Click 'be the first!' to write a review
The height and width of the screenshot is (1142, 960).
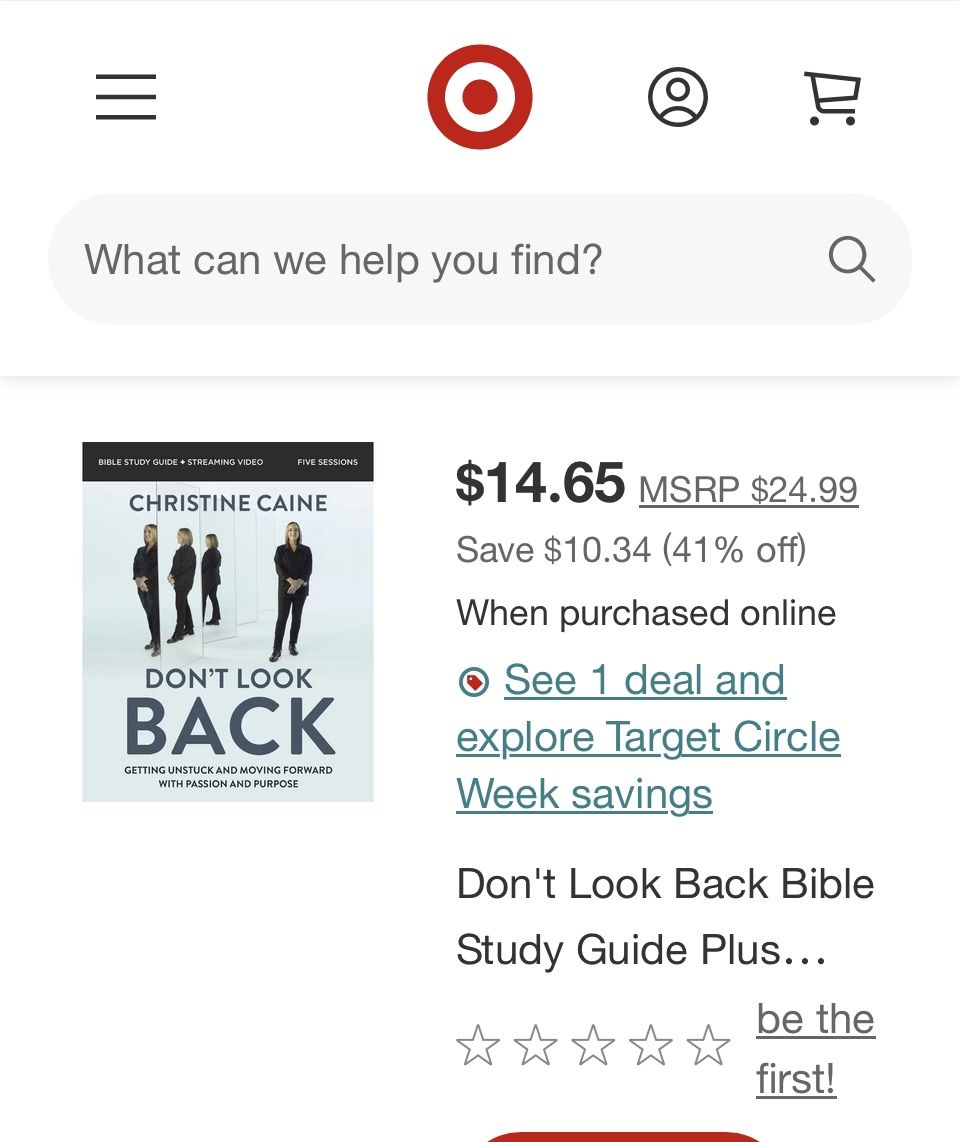coord(815,1048)
